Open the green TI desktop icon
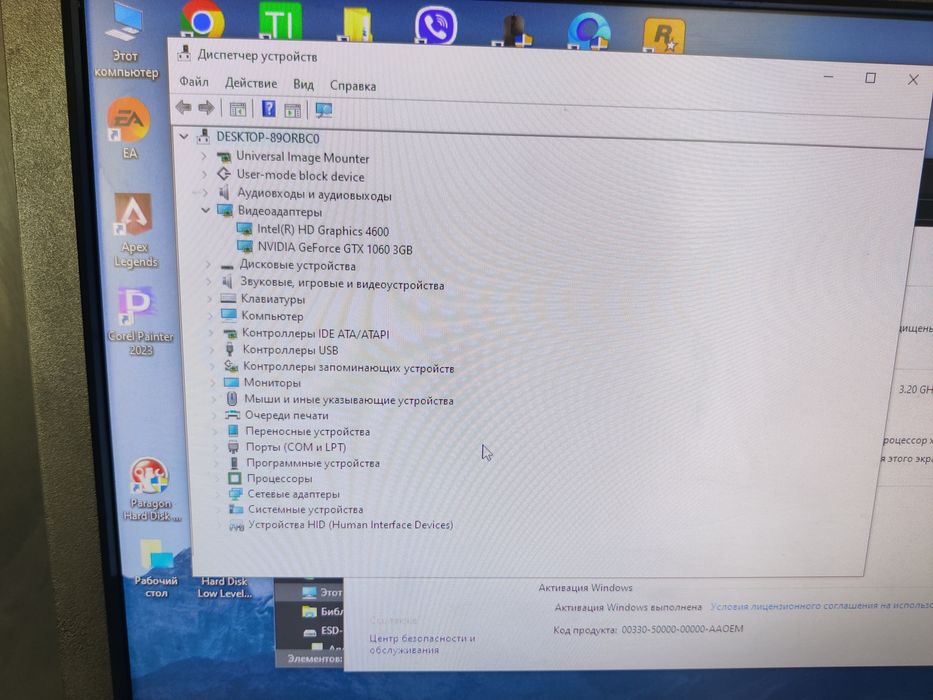 280,22
